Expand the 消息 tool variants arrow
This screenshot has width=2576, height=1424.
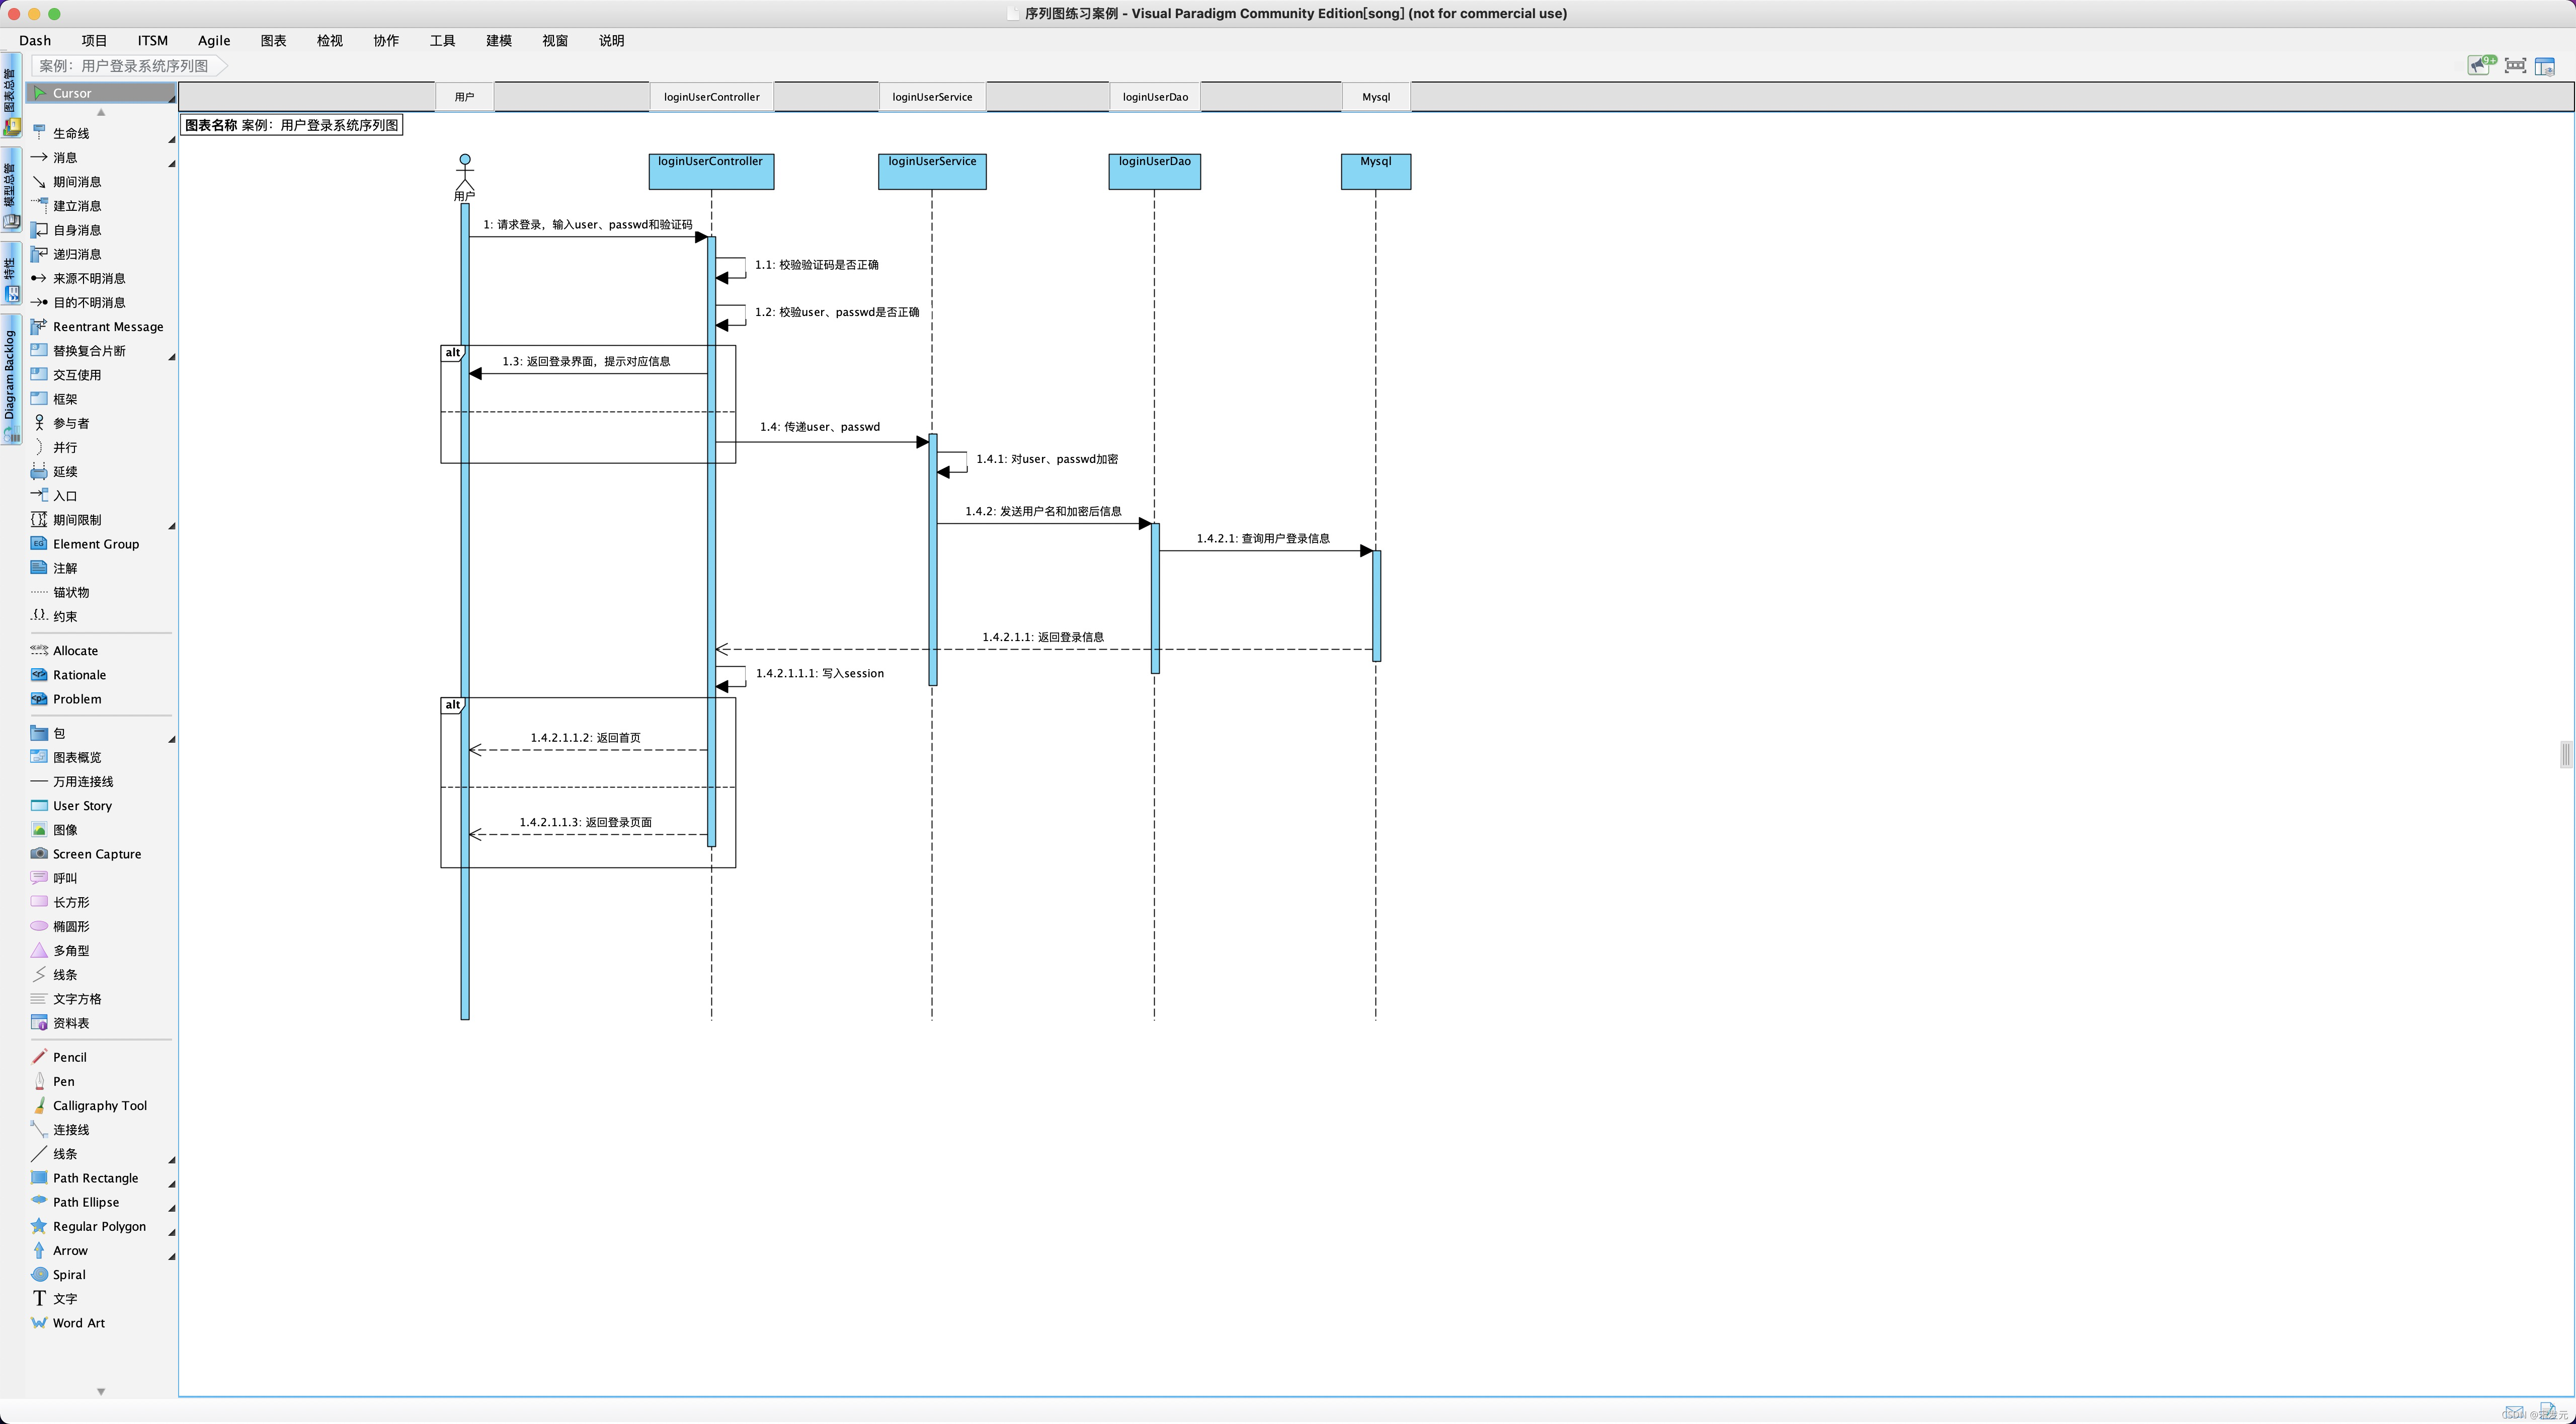172,164
